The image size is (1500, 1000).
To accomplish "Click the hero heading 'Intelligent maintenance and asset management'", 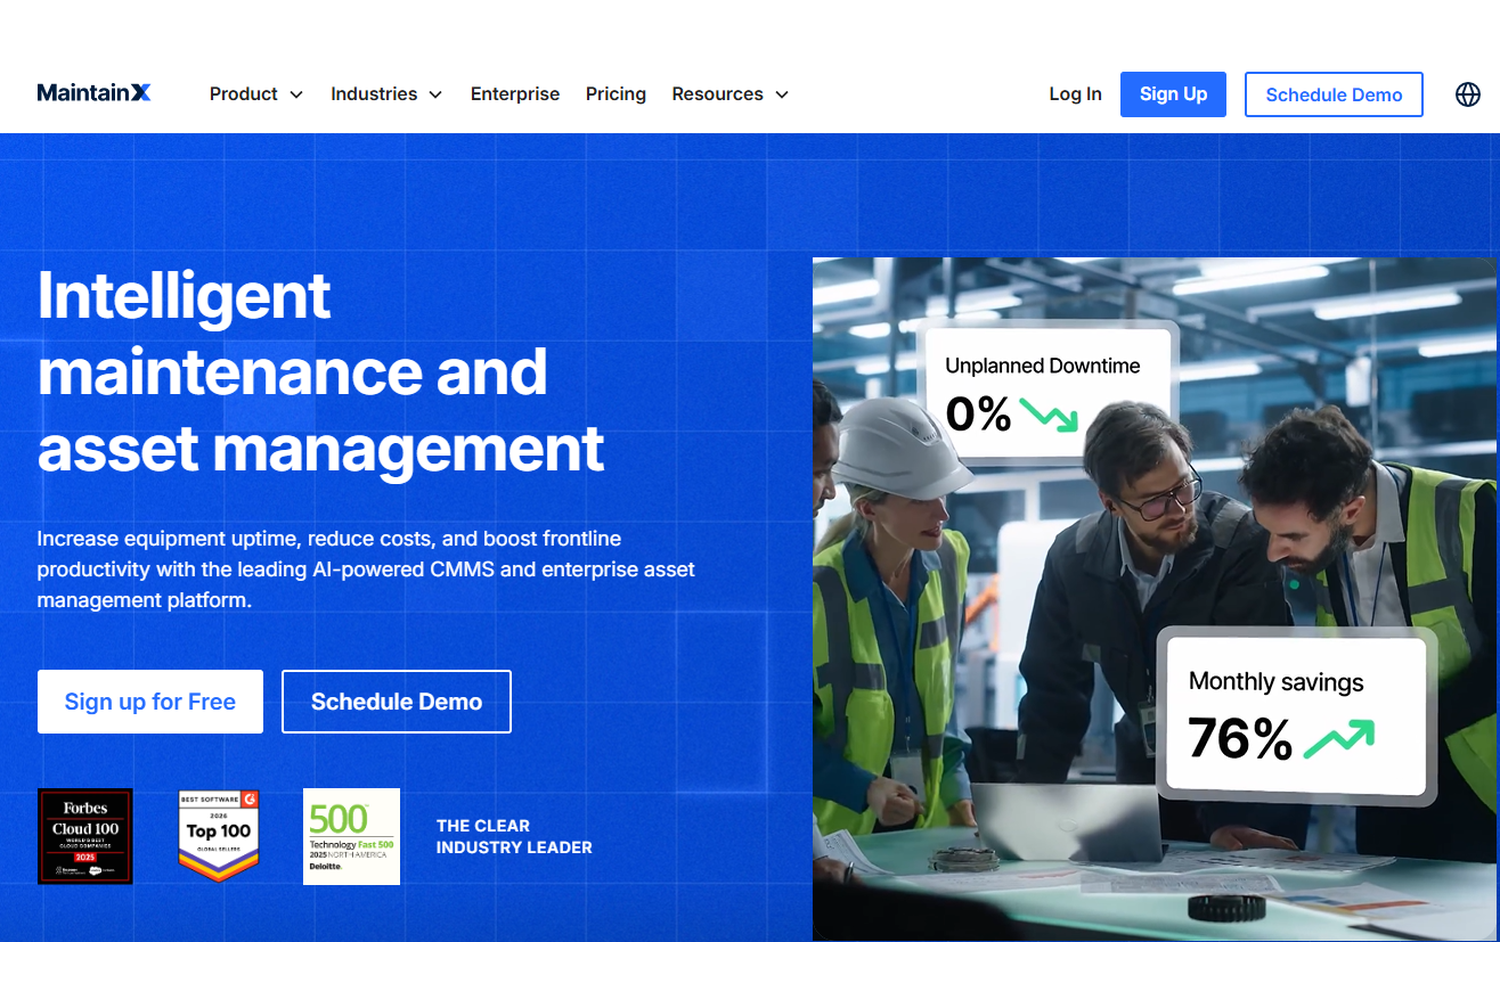I will tap(320, 372).
